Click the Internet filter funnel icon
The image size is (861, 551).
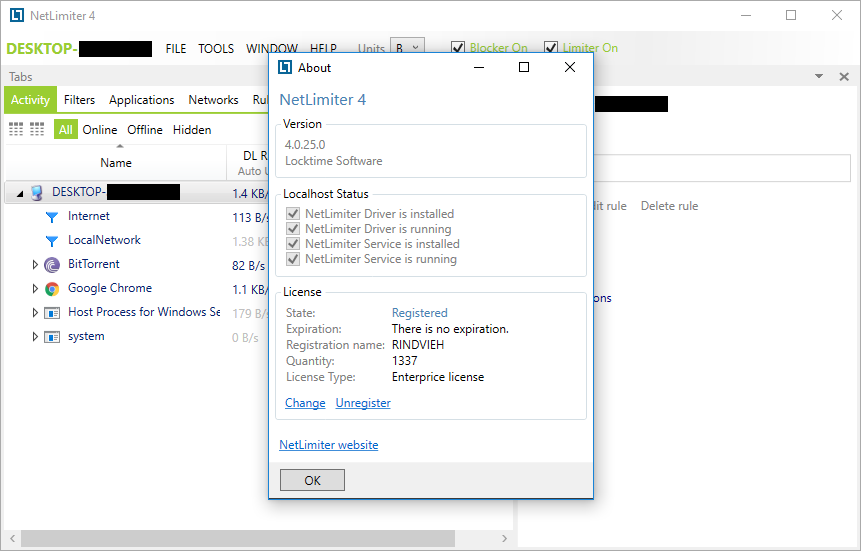pos(52,217)
